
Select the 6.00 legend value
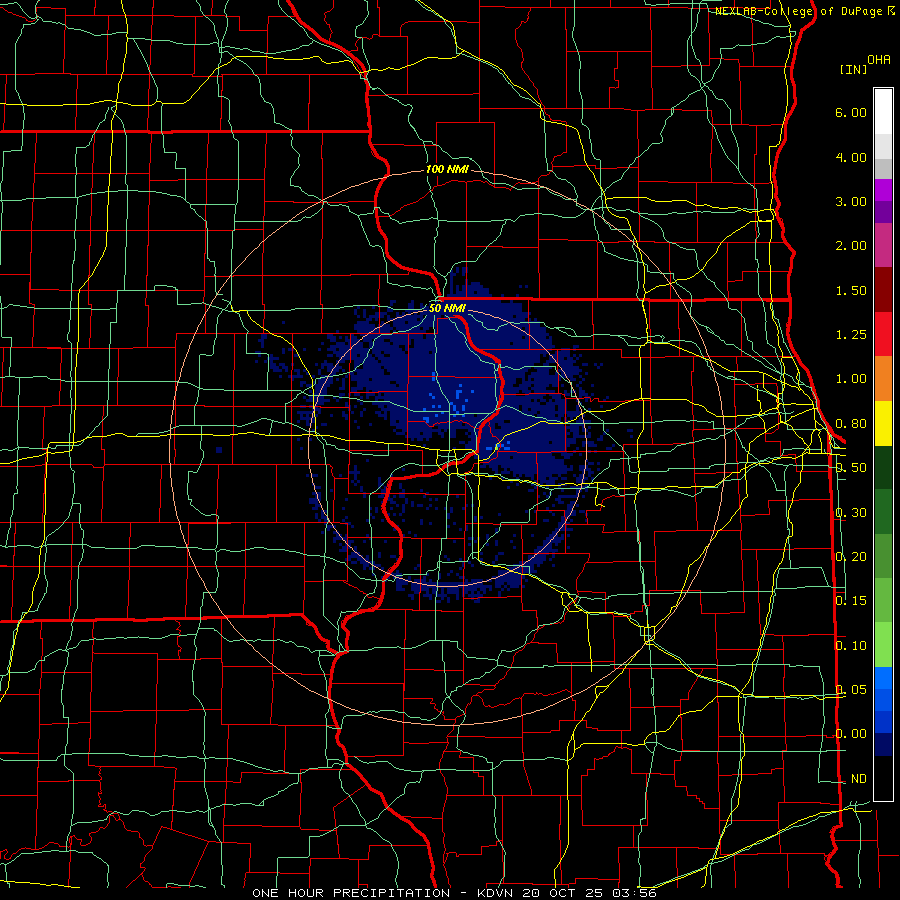pyautogui.click(x=851, y=112)
